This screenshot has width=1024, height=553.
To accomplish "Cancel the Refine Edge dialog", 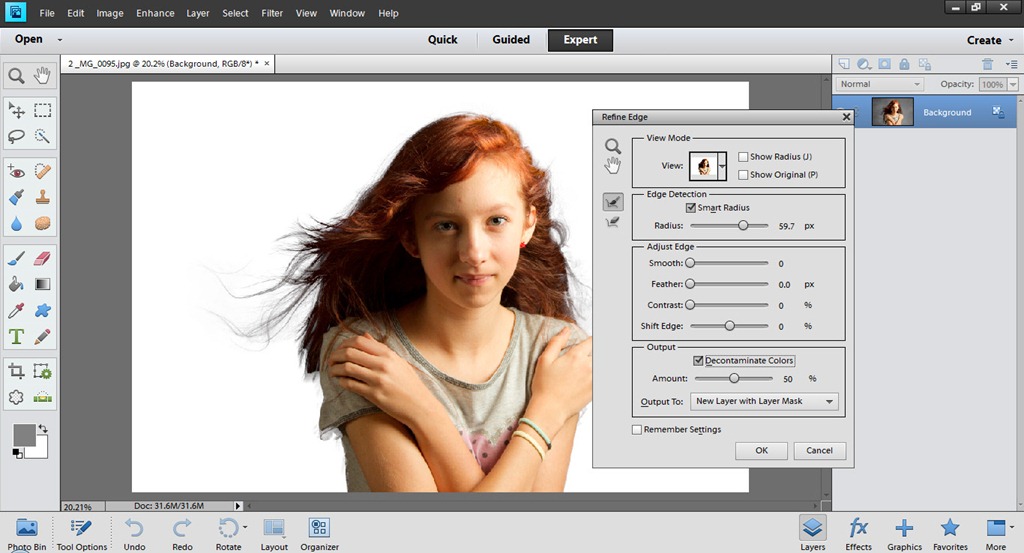I will 819,451.
